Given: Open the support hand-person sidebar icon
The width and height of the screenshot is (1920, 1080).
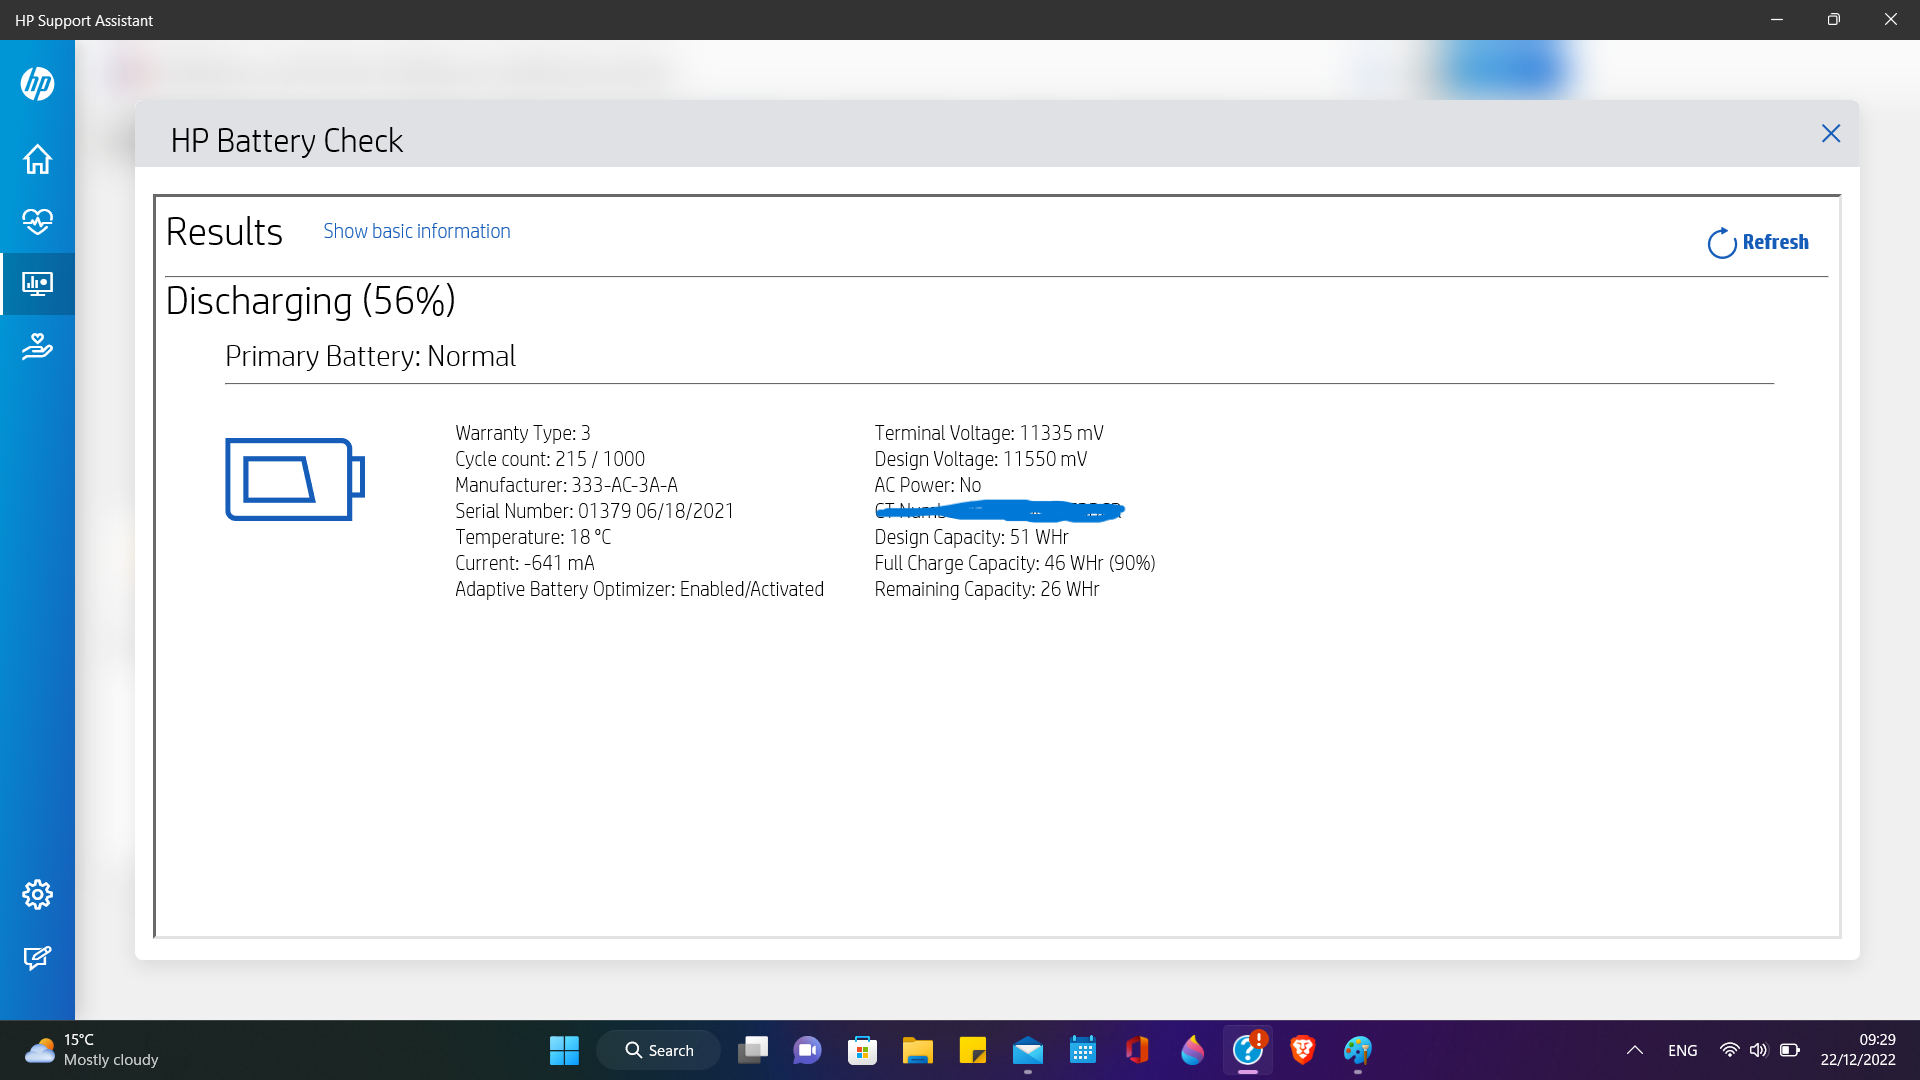Looking at the screenshot, I should coord(37,347).
